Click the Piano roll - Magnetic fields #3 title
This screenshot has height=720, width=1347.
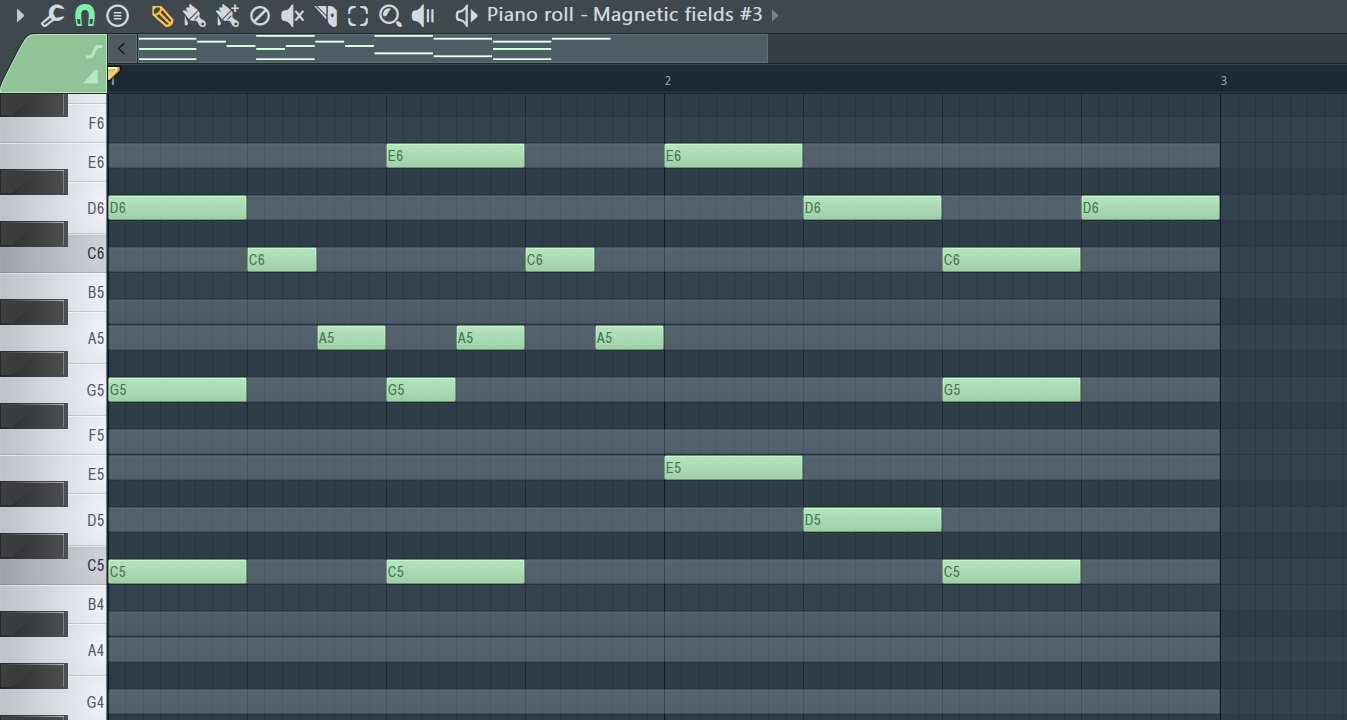[x=624, y=14]
